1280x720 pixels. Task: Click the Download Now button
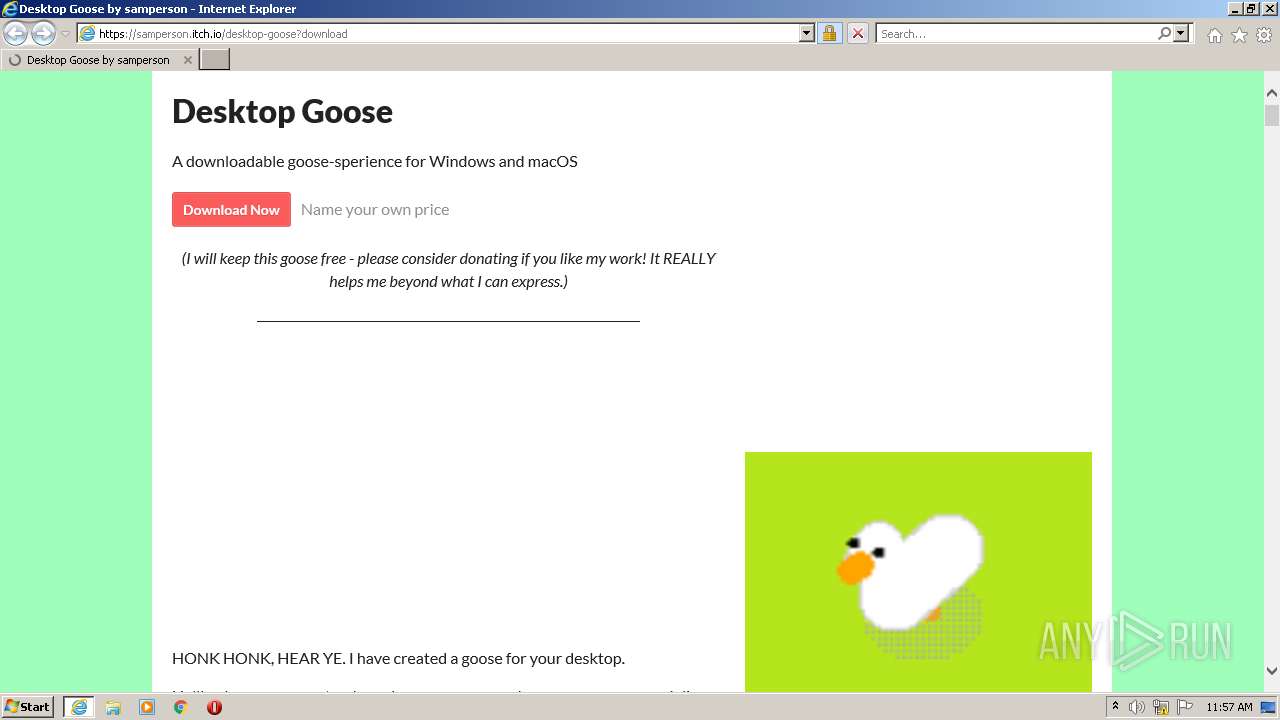coord(231,209)
